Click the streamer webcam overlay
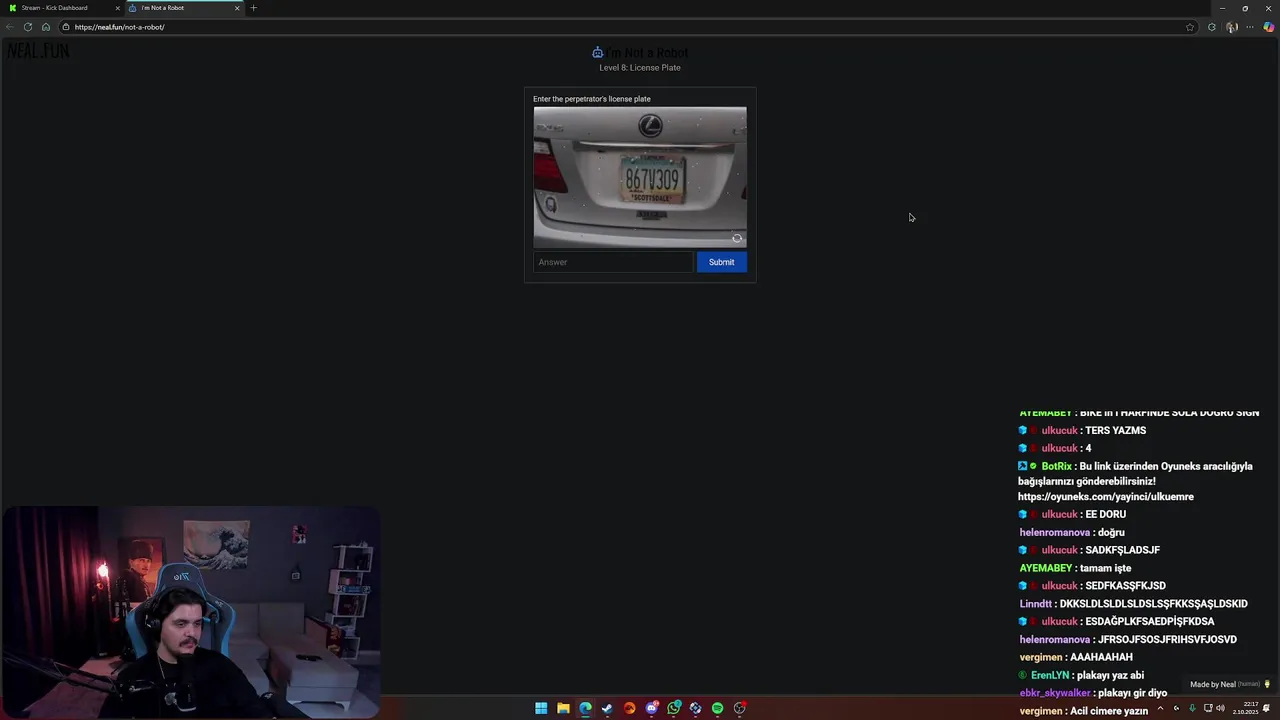 (x=190, y=612)
